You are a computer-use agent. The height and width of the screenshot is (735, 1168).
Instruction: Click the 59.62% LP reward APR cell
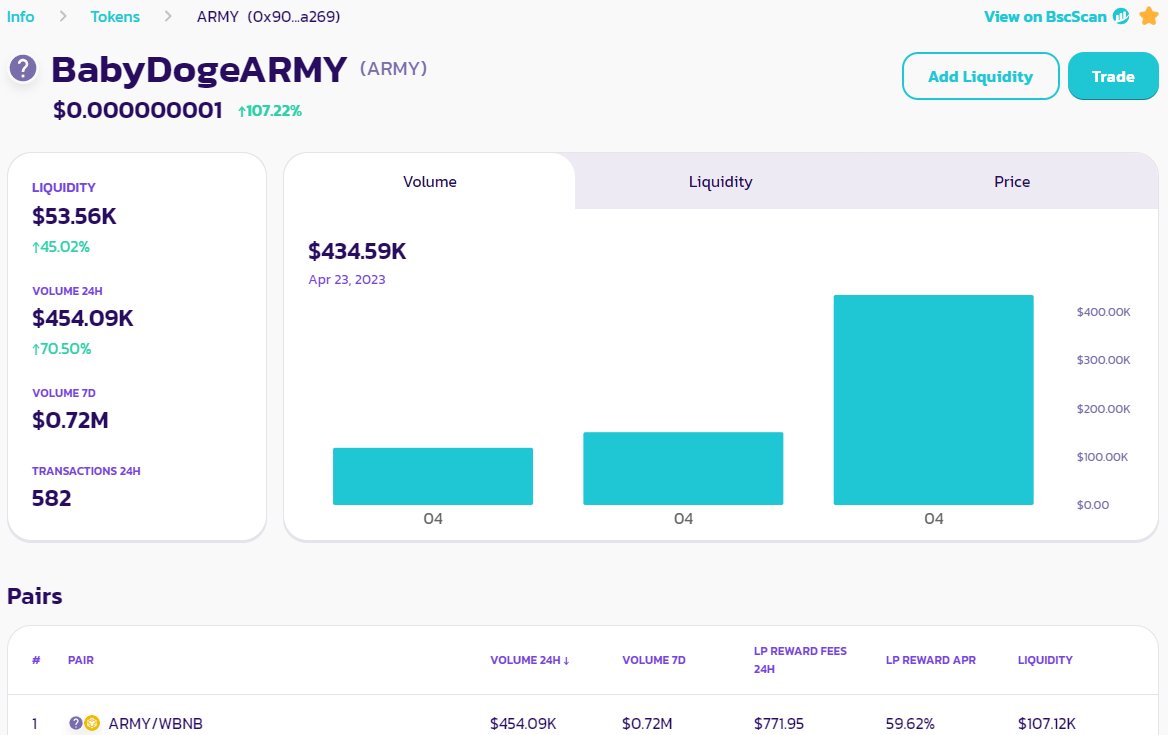point(910,723)
